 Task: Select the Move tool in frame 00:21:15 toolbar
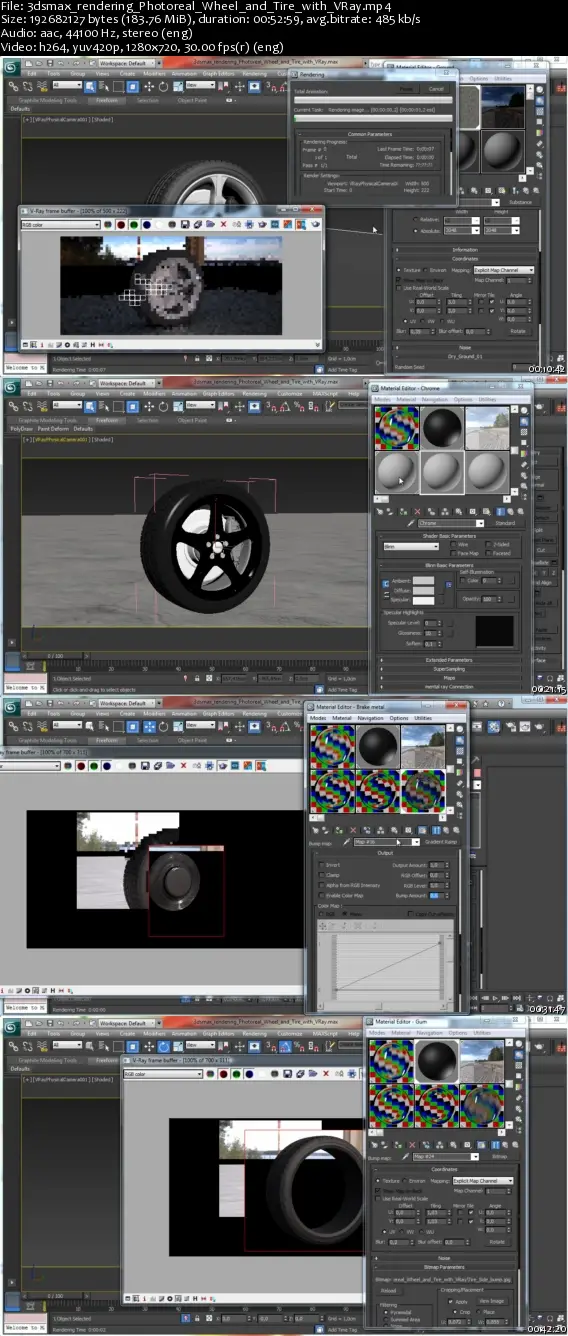(x=148, y=407)
